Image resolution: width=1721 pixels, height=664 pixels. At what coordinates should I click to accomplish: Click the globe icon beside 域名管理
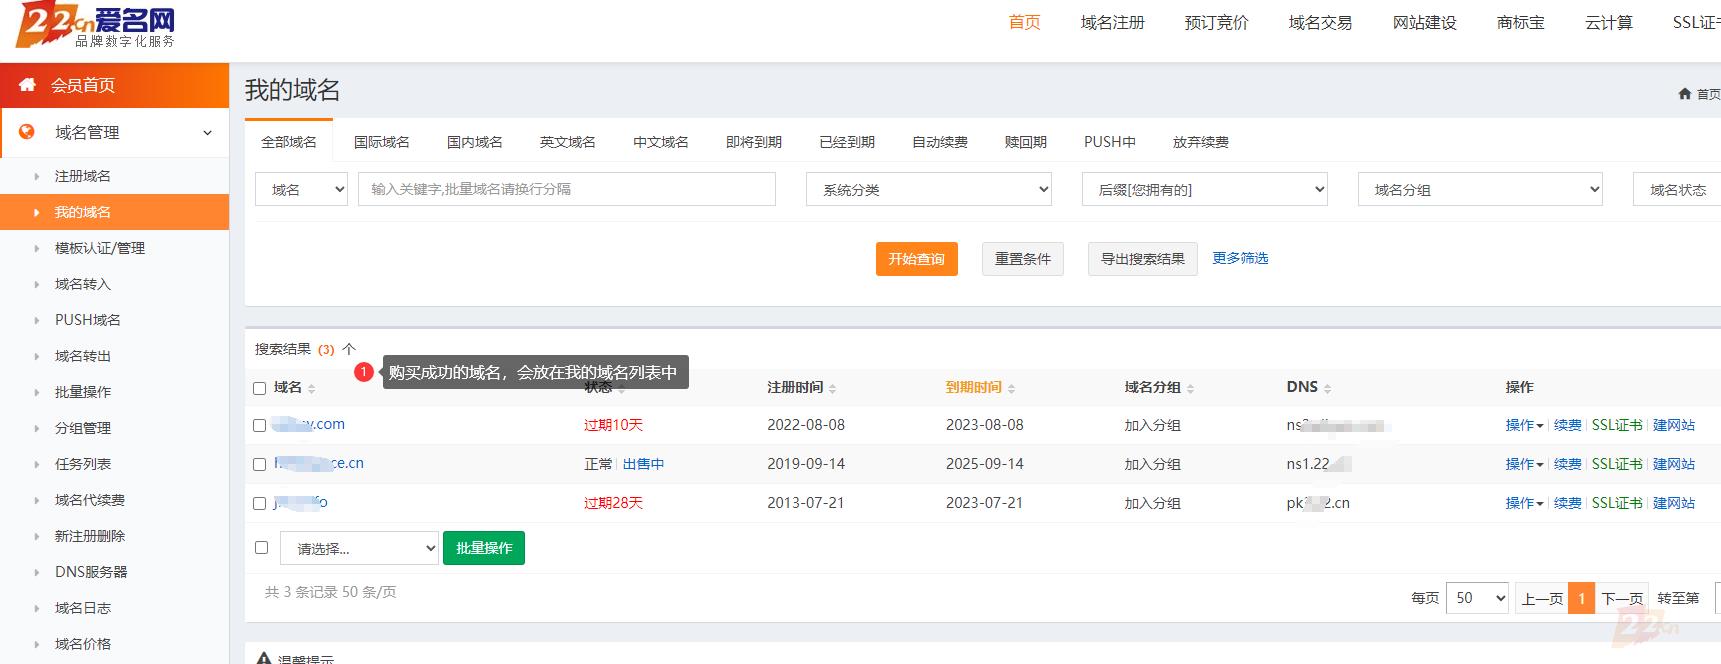coord(27,132)
